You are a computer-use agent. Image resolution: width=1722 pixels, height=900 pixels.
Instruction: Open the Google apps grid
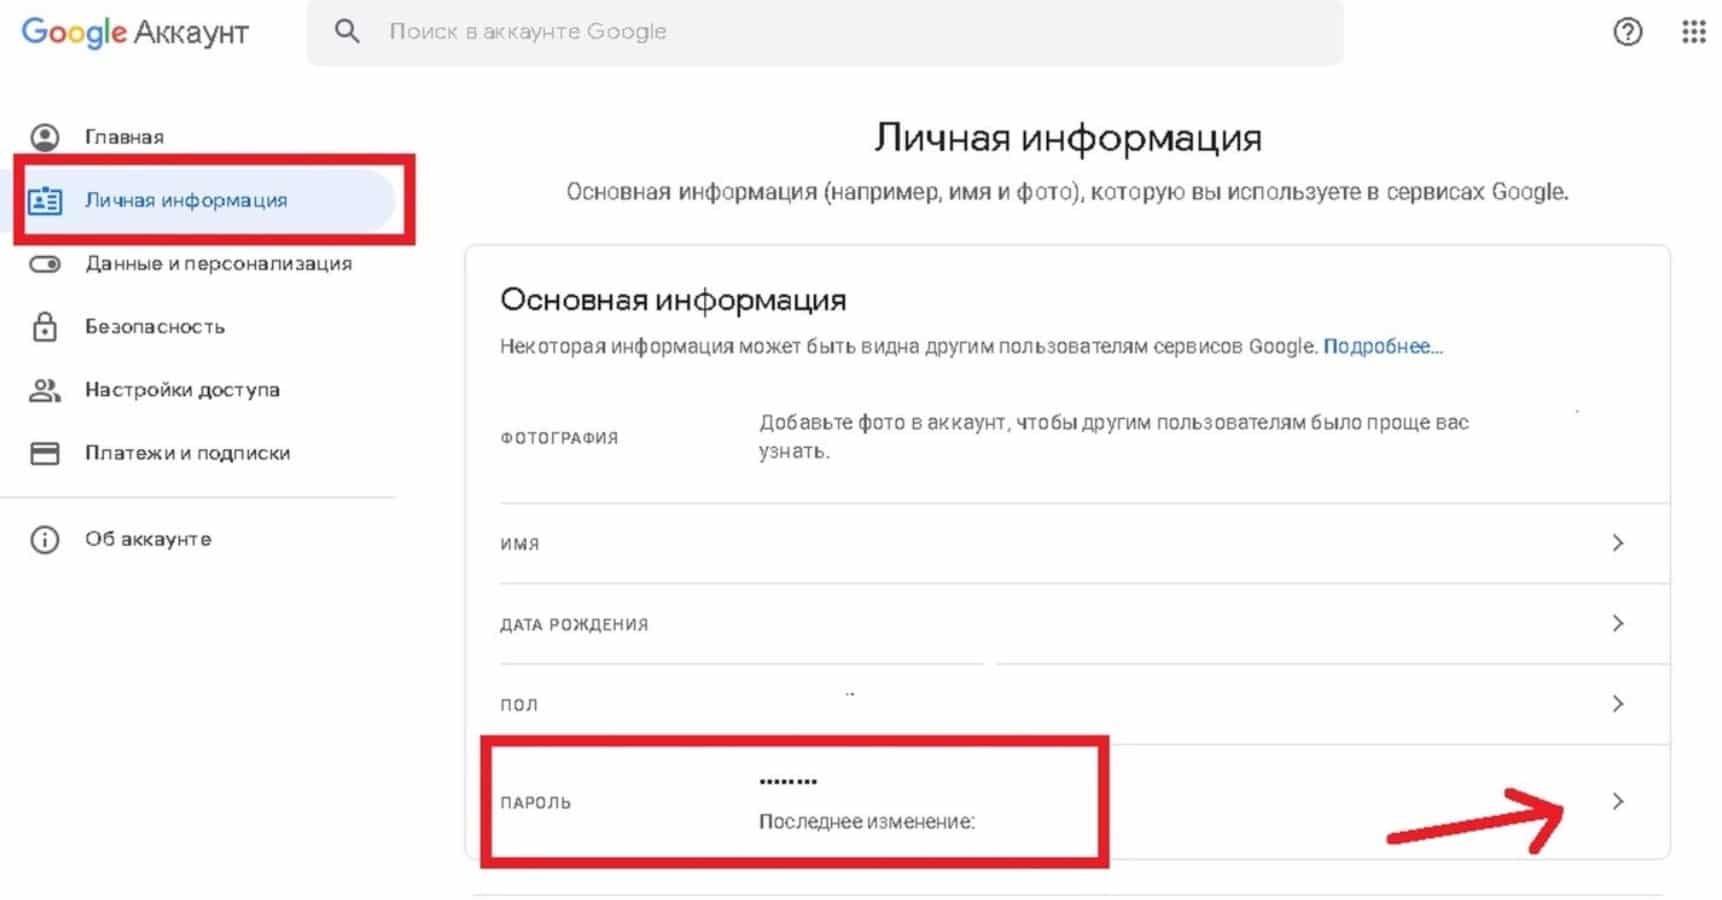[1693, 32]
